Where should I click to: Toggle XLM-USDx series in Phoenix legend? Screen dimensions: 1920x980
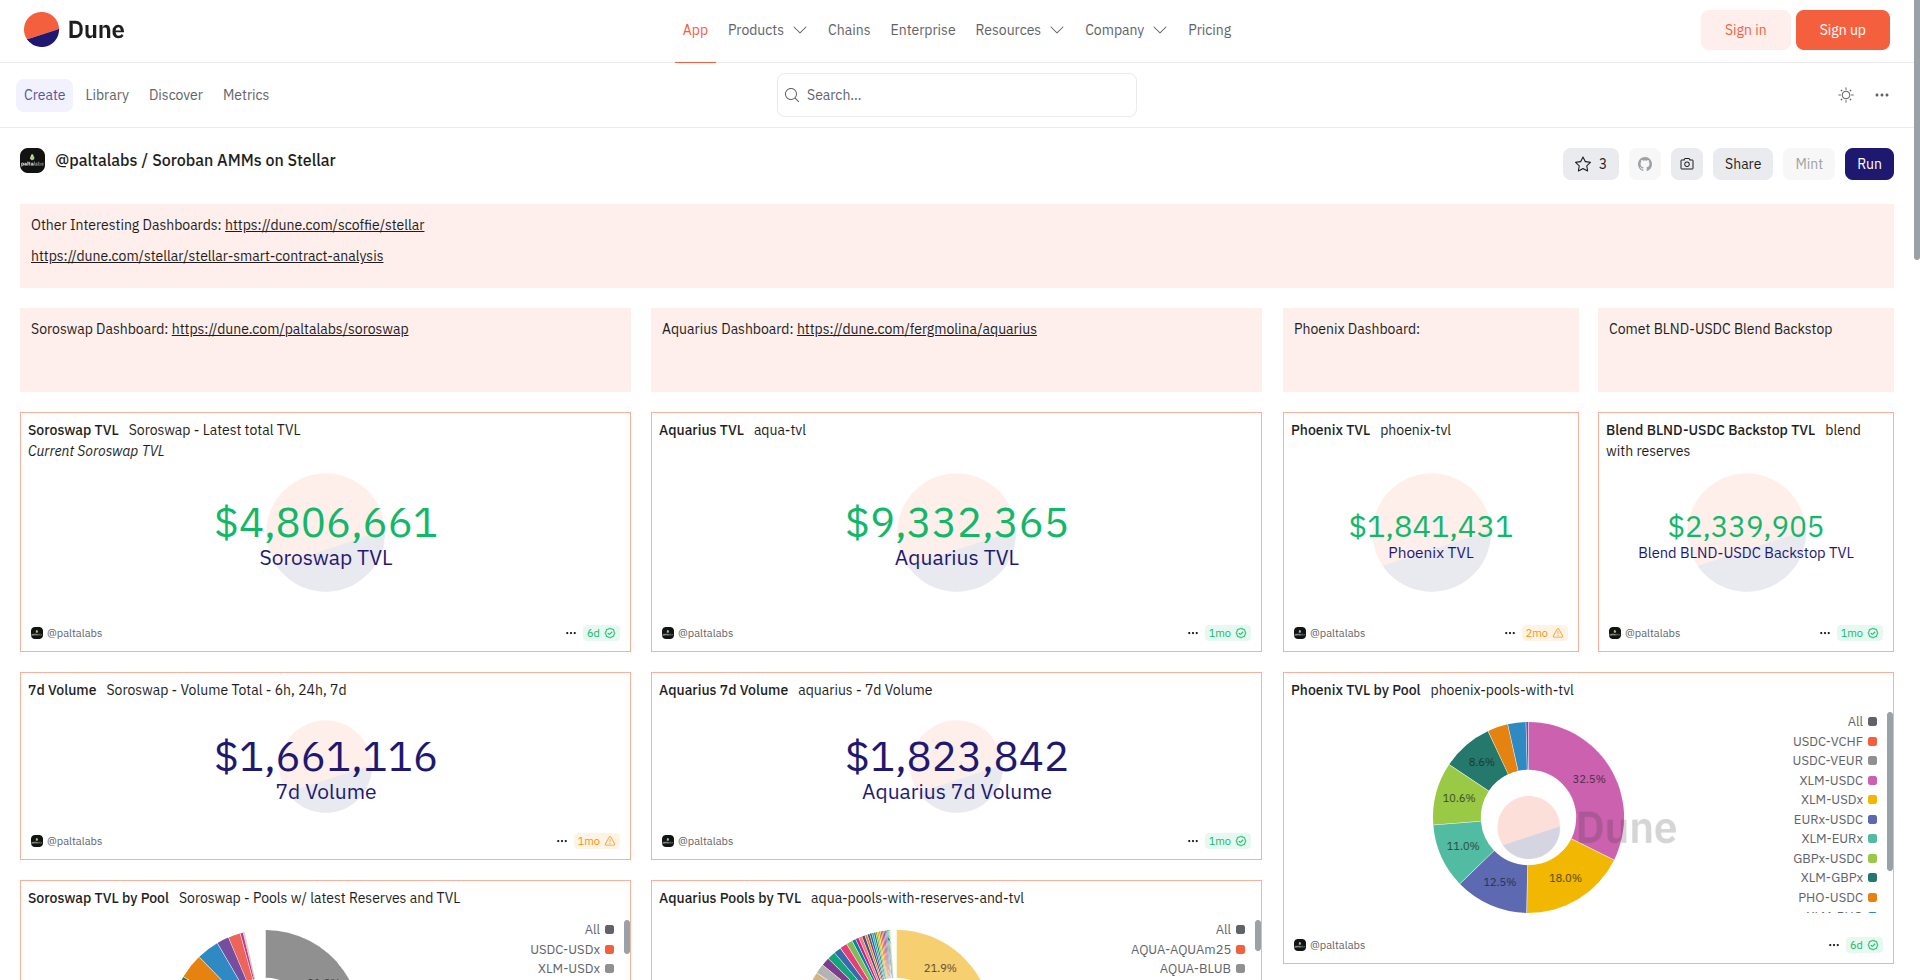[x=1838, y=800]
